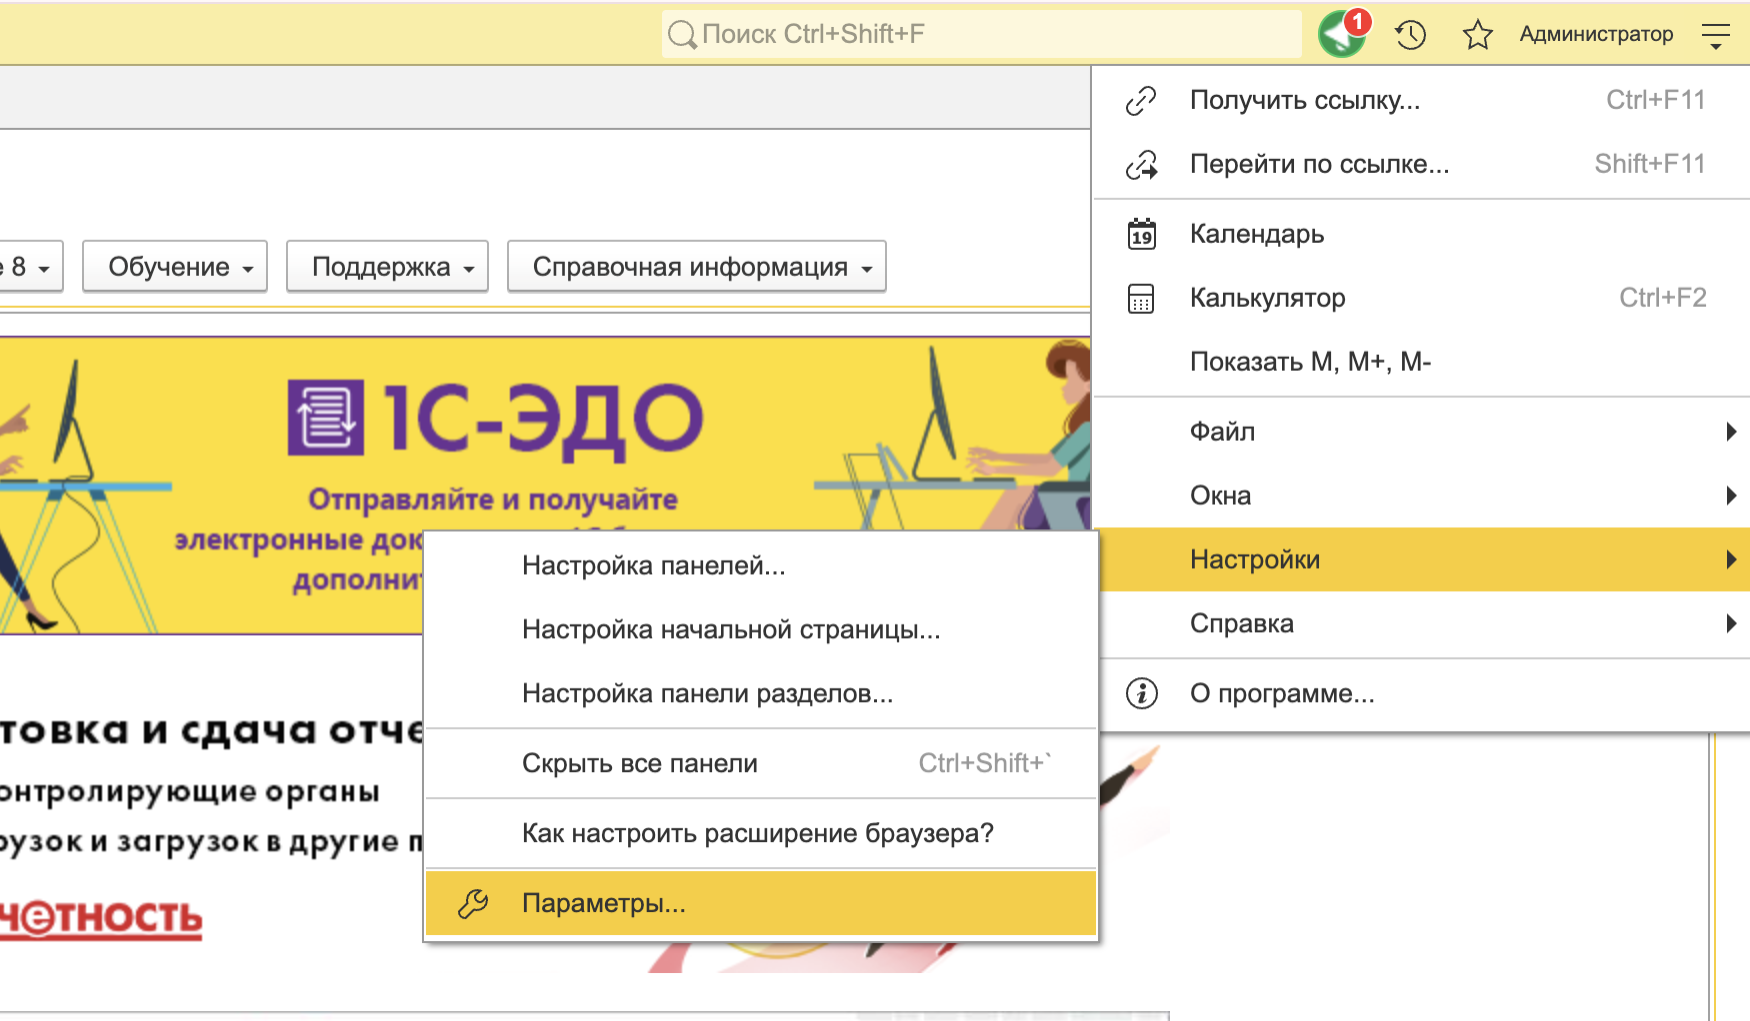This screenshot has height=1021, width=1750.
Task: Open the history clock icon
Action: [x=1411, y=35]
